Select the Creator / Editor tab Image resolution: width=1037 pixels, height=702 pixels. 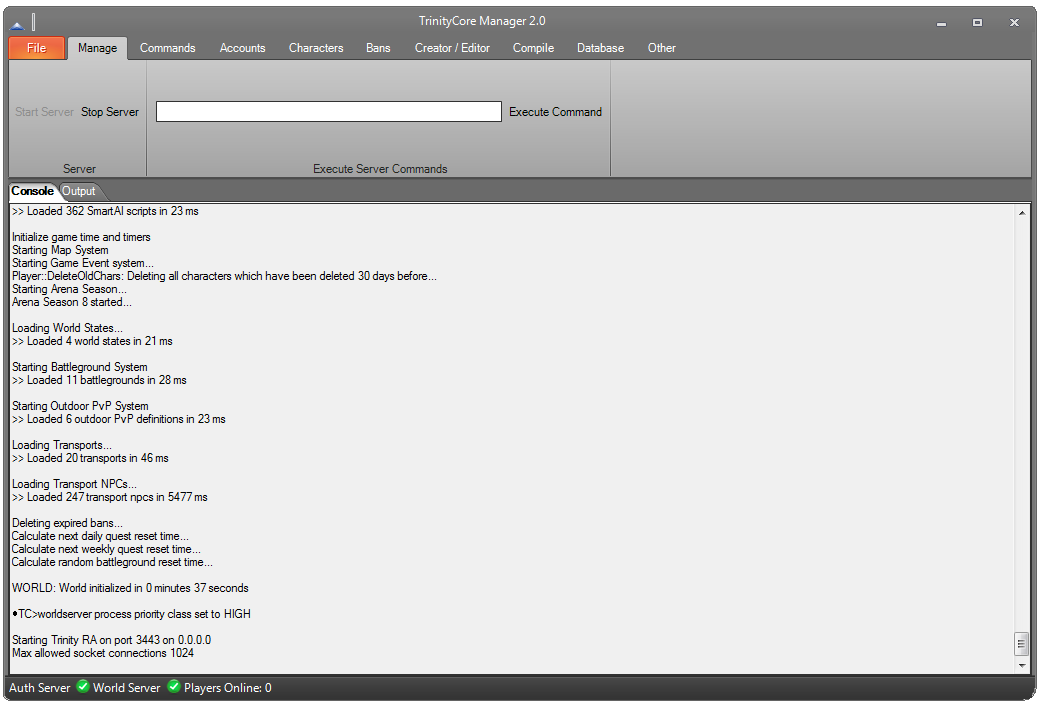click(x=452, y=48)
